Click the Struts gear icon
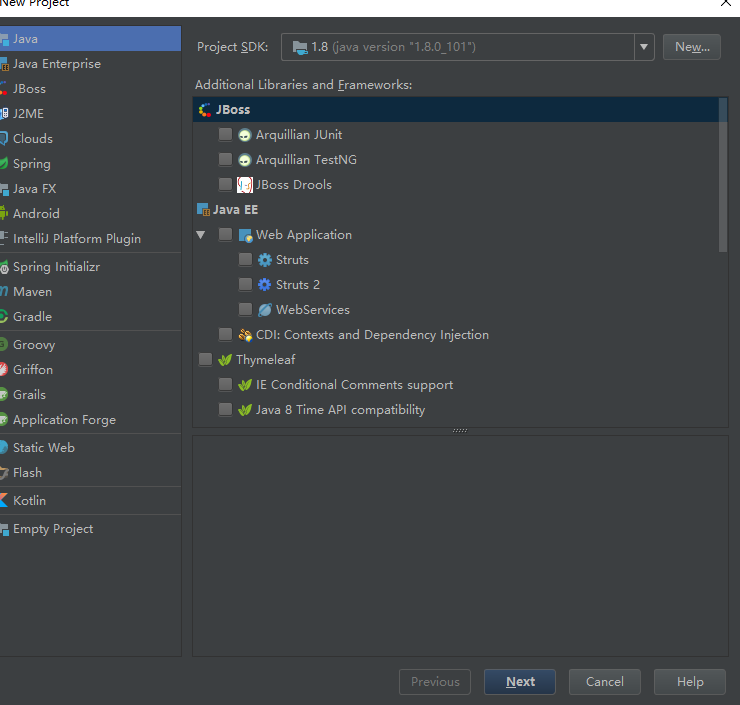 (265, 260)
